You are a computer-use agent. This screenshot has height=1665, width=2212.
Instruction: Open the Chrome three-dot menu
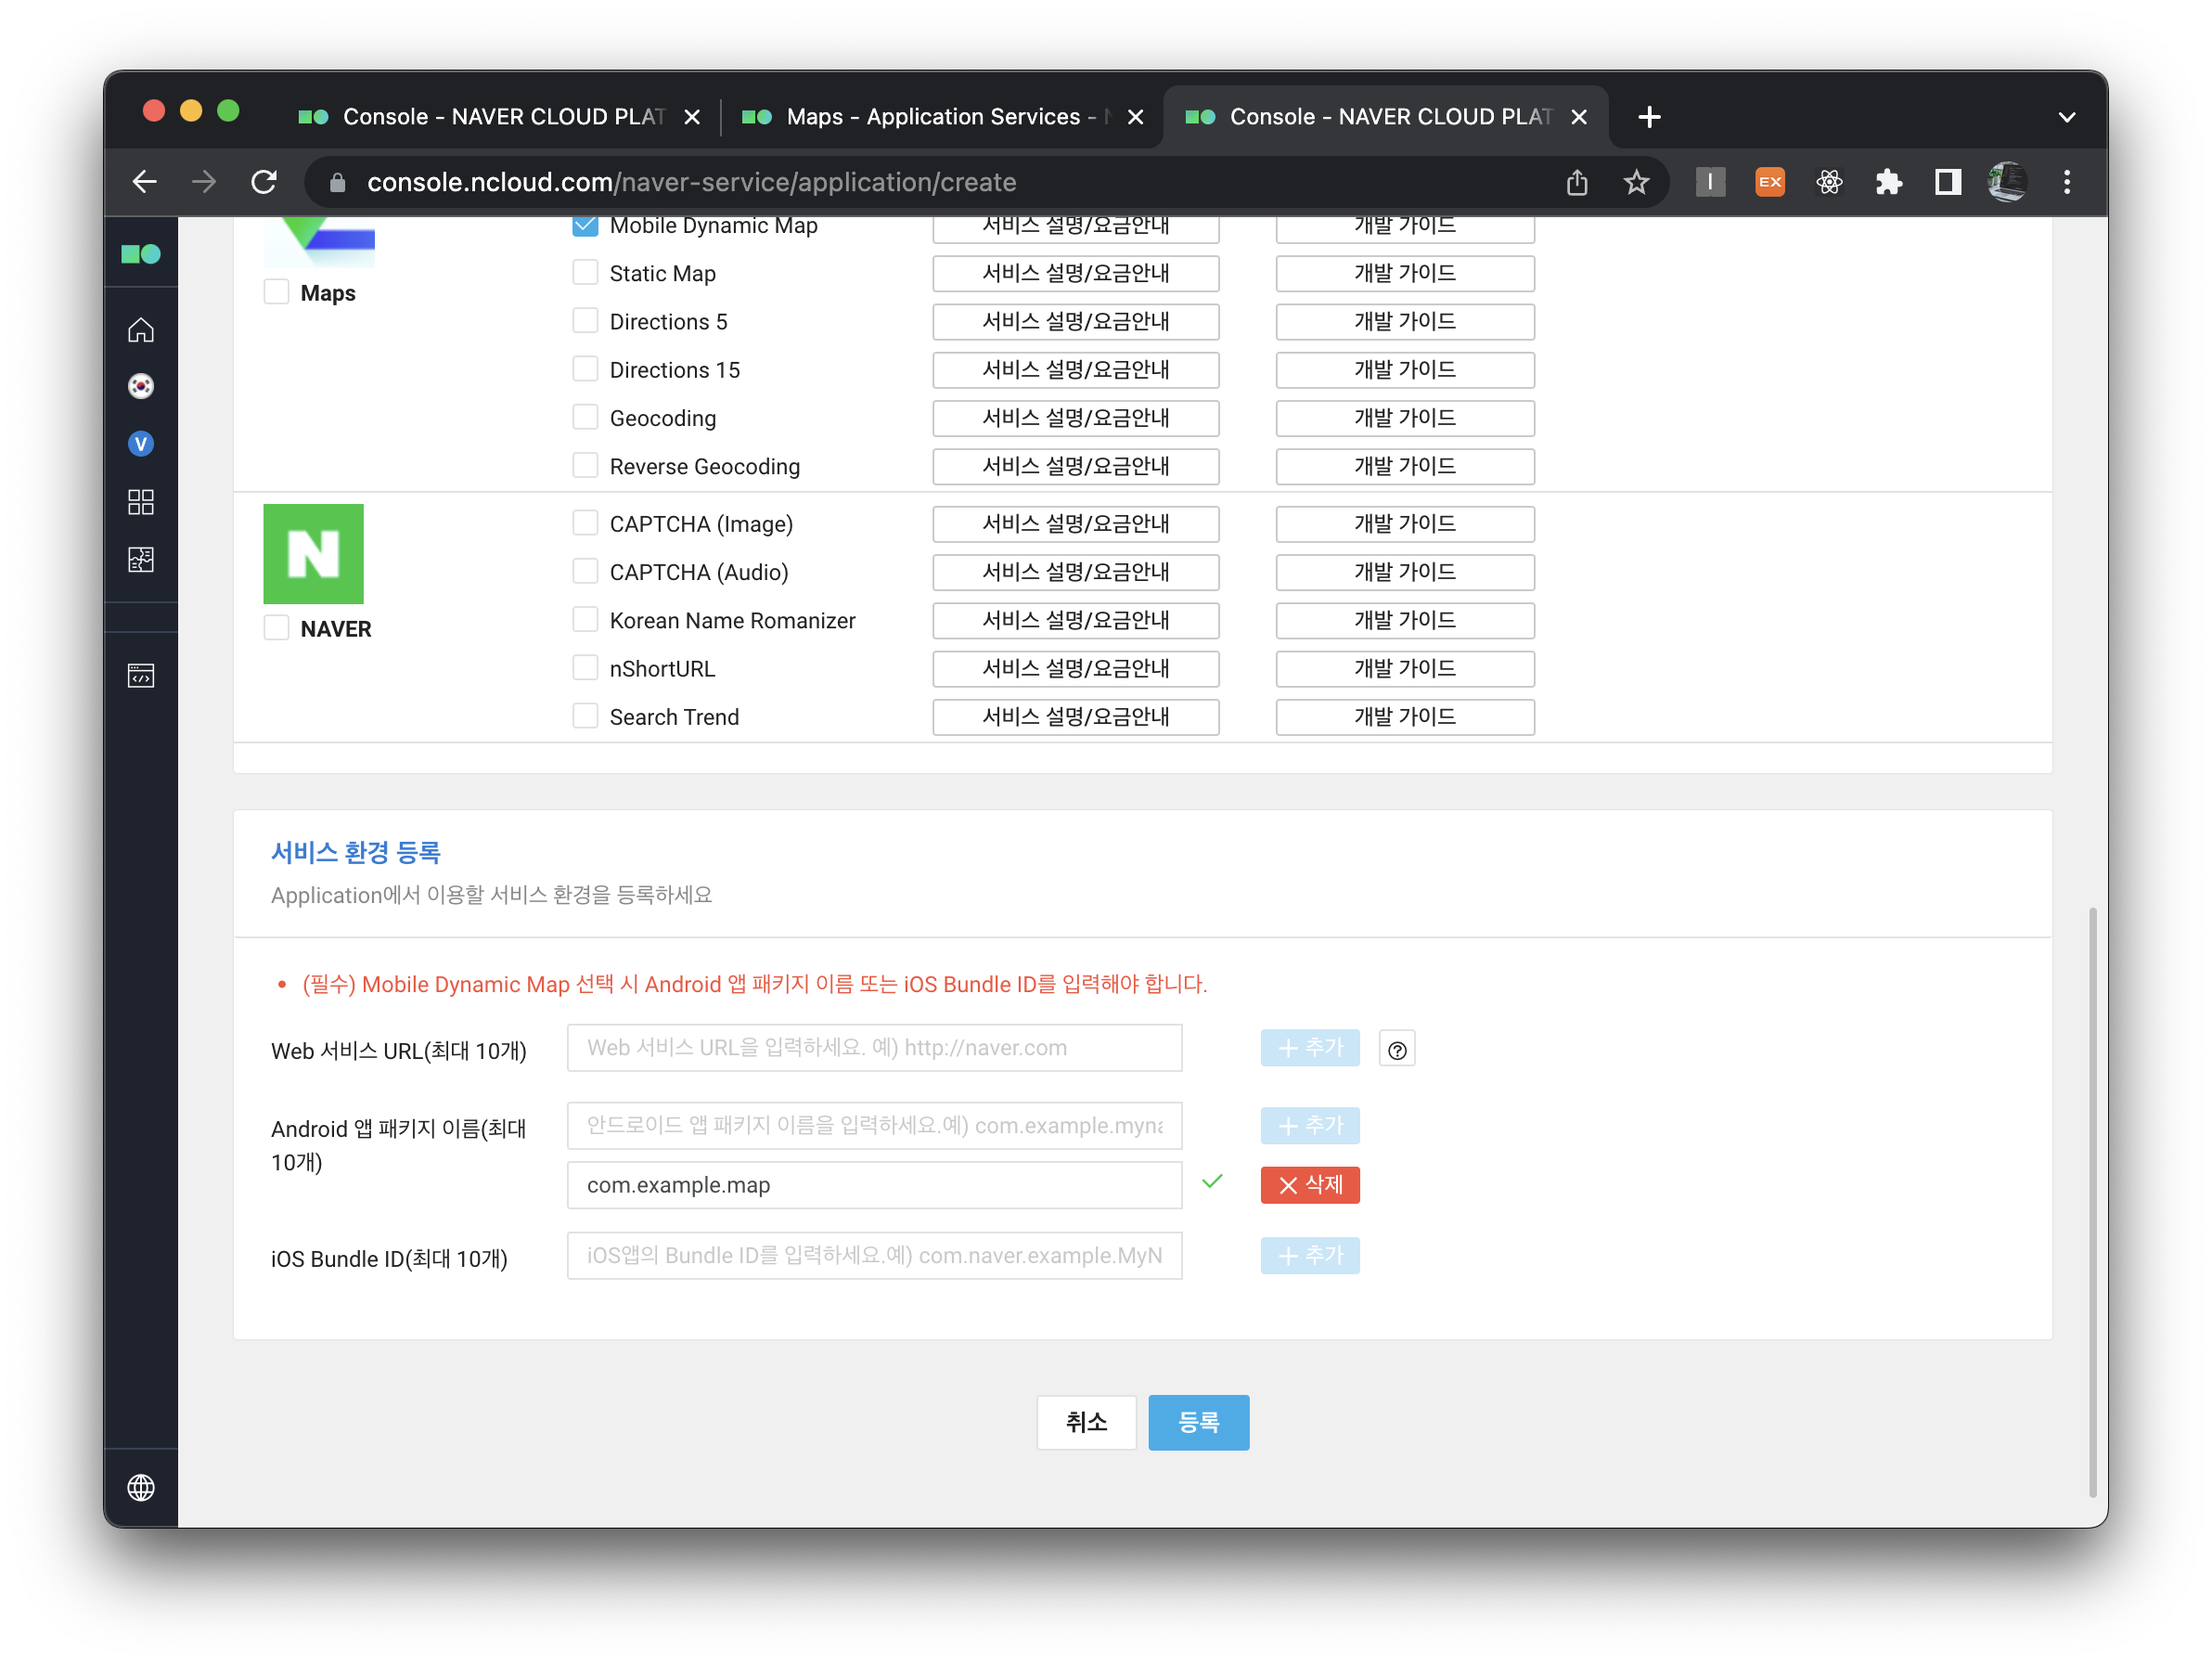[2067, 182]
